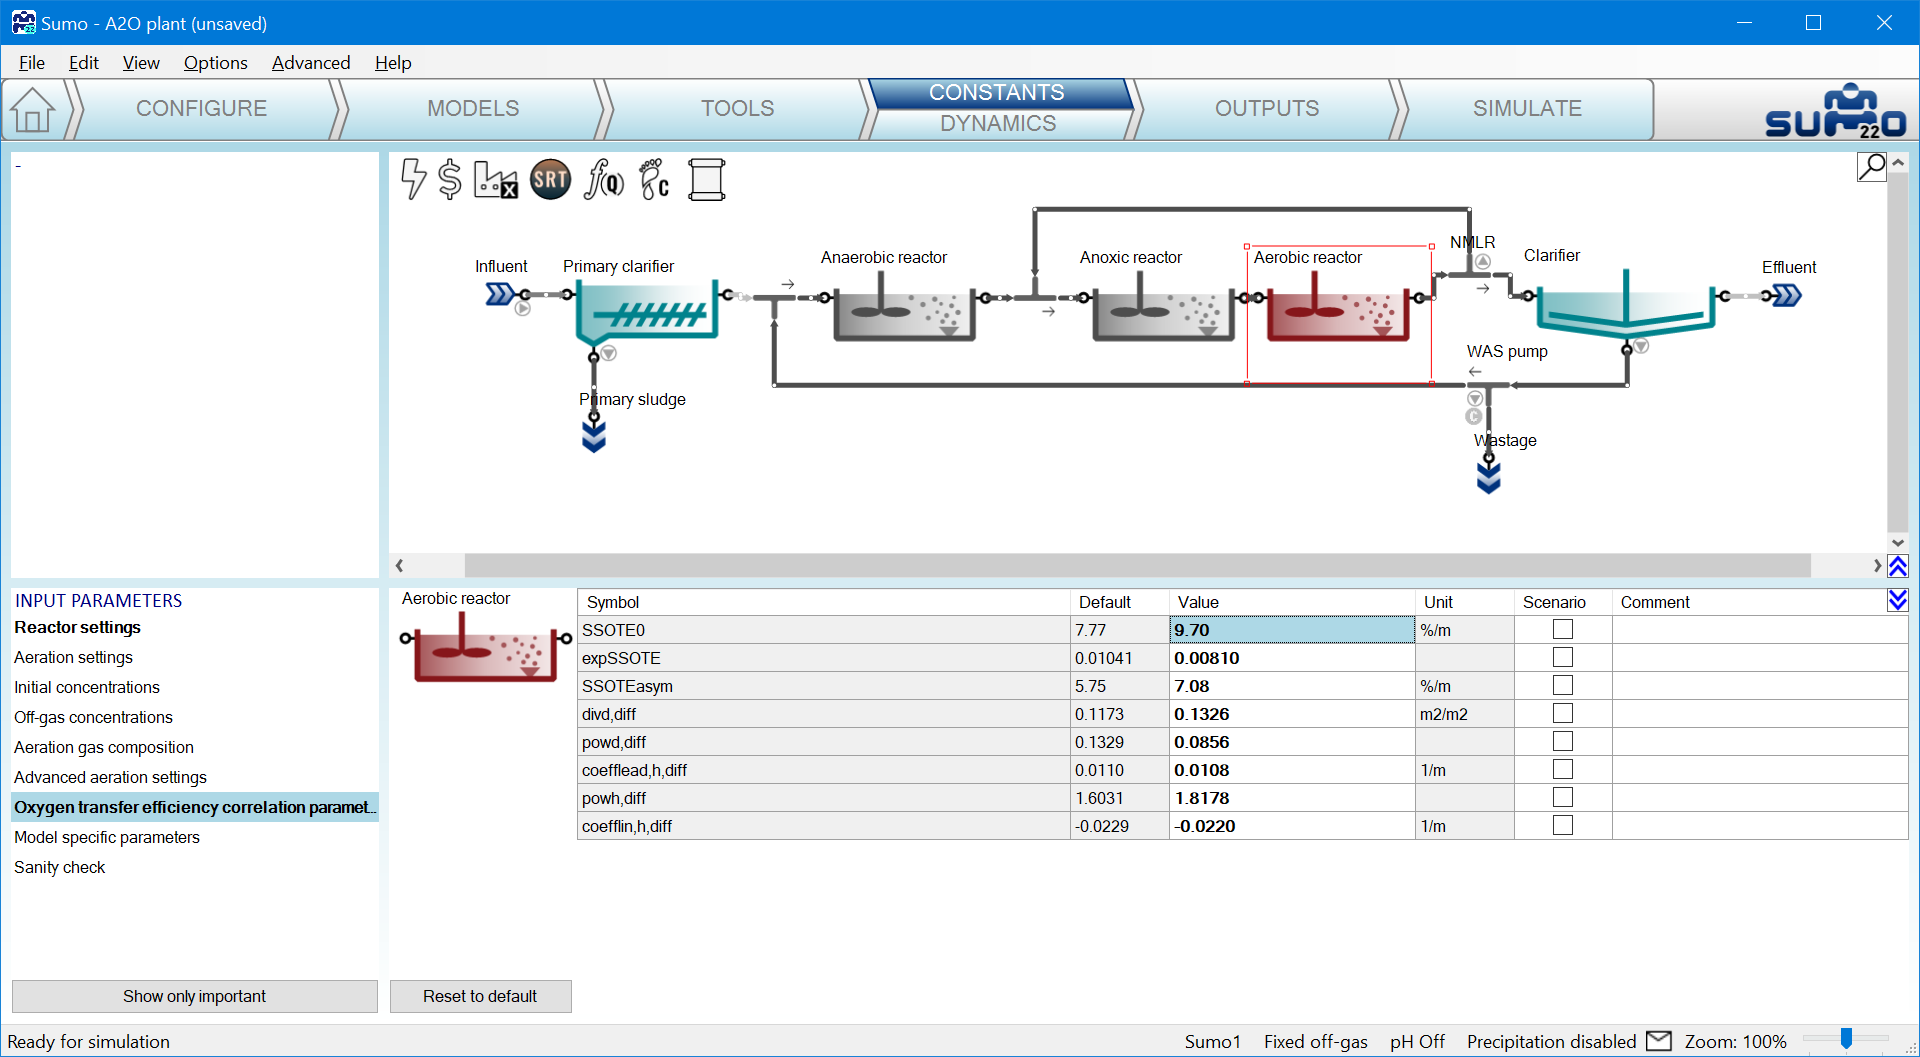The height and width of the screenshot is (1057, 1920).
Task: Check Scenario box for coefflin,h,diff
Action: (x=1562, y=826)
